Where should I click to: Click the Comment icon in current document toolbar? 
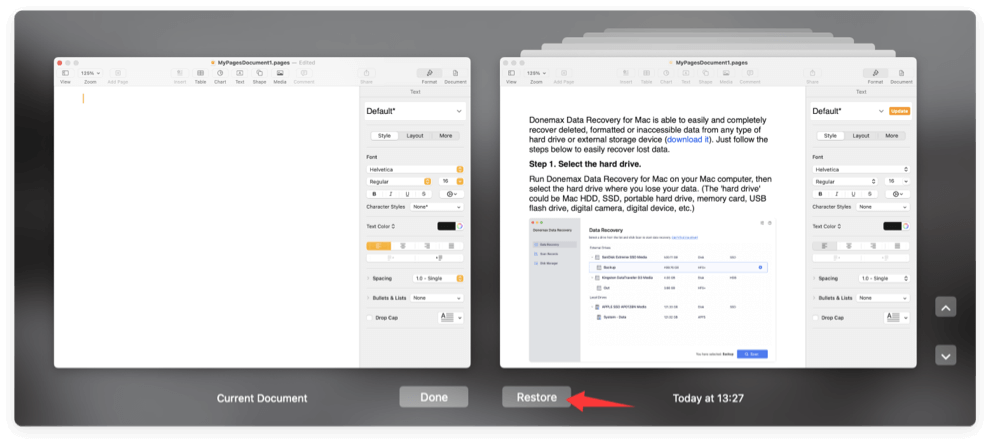304,73
